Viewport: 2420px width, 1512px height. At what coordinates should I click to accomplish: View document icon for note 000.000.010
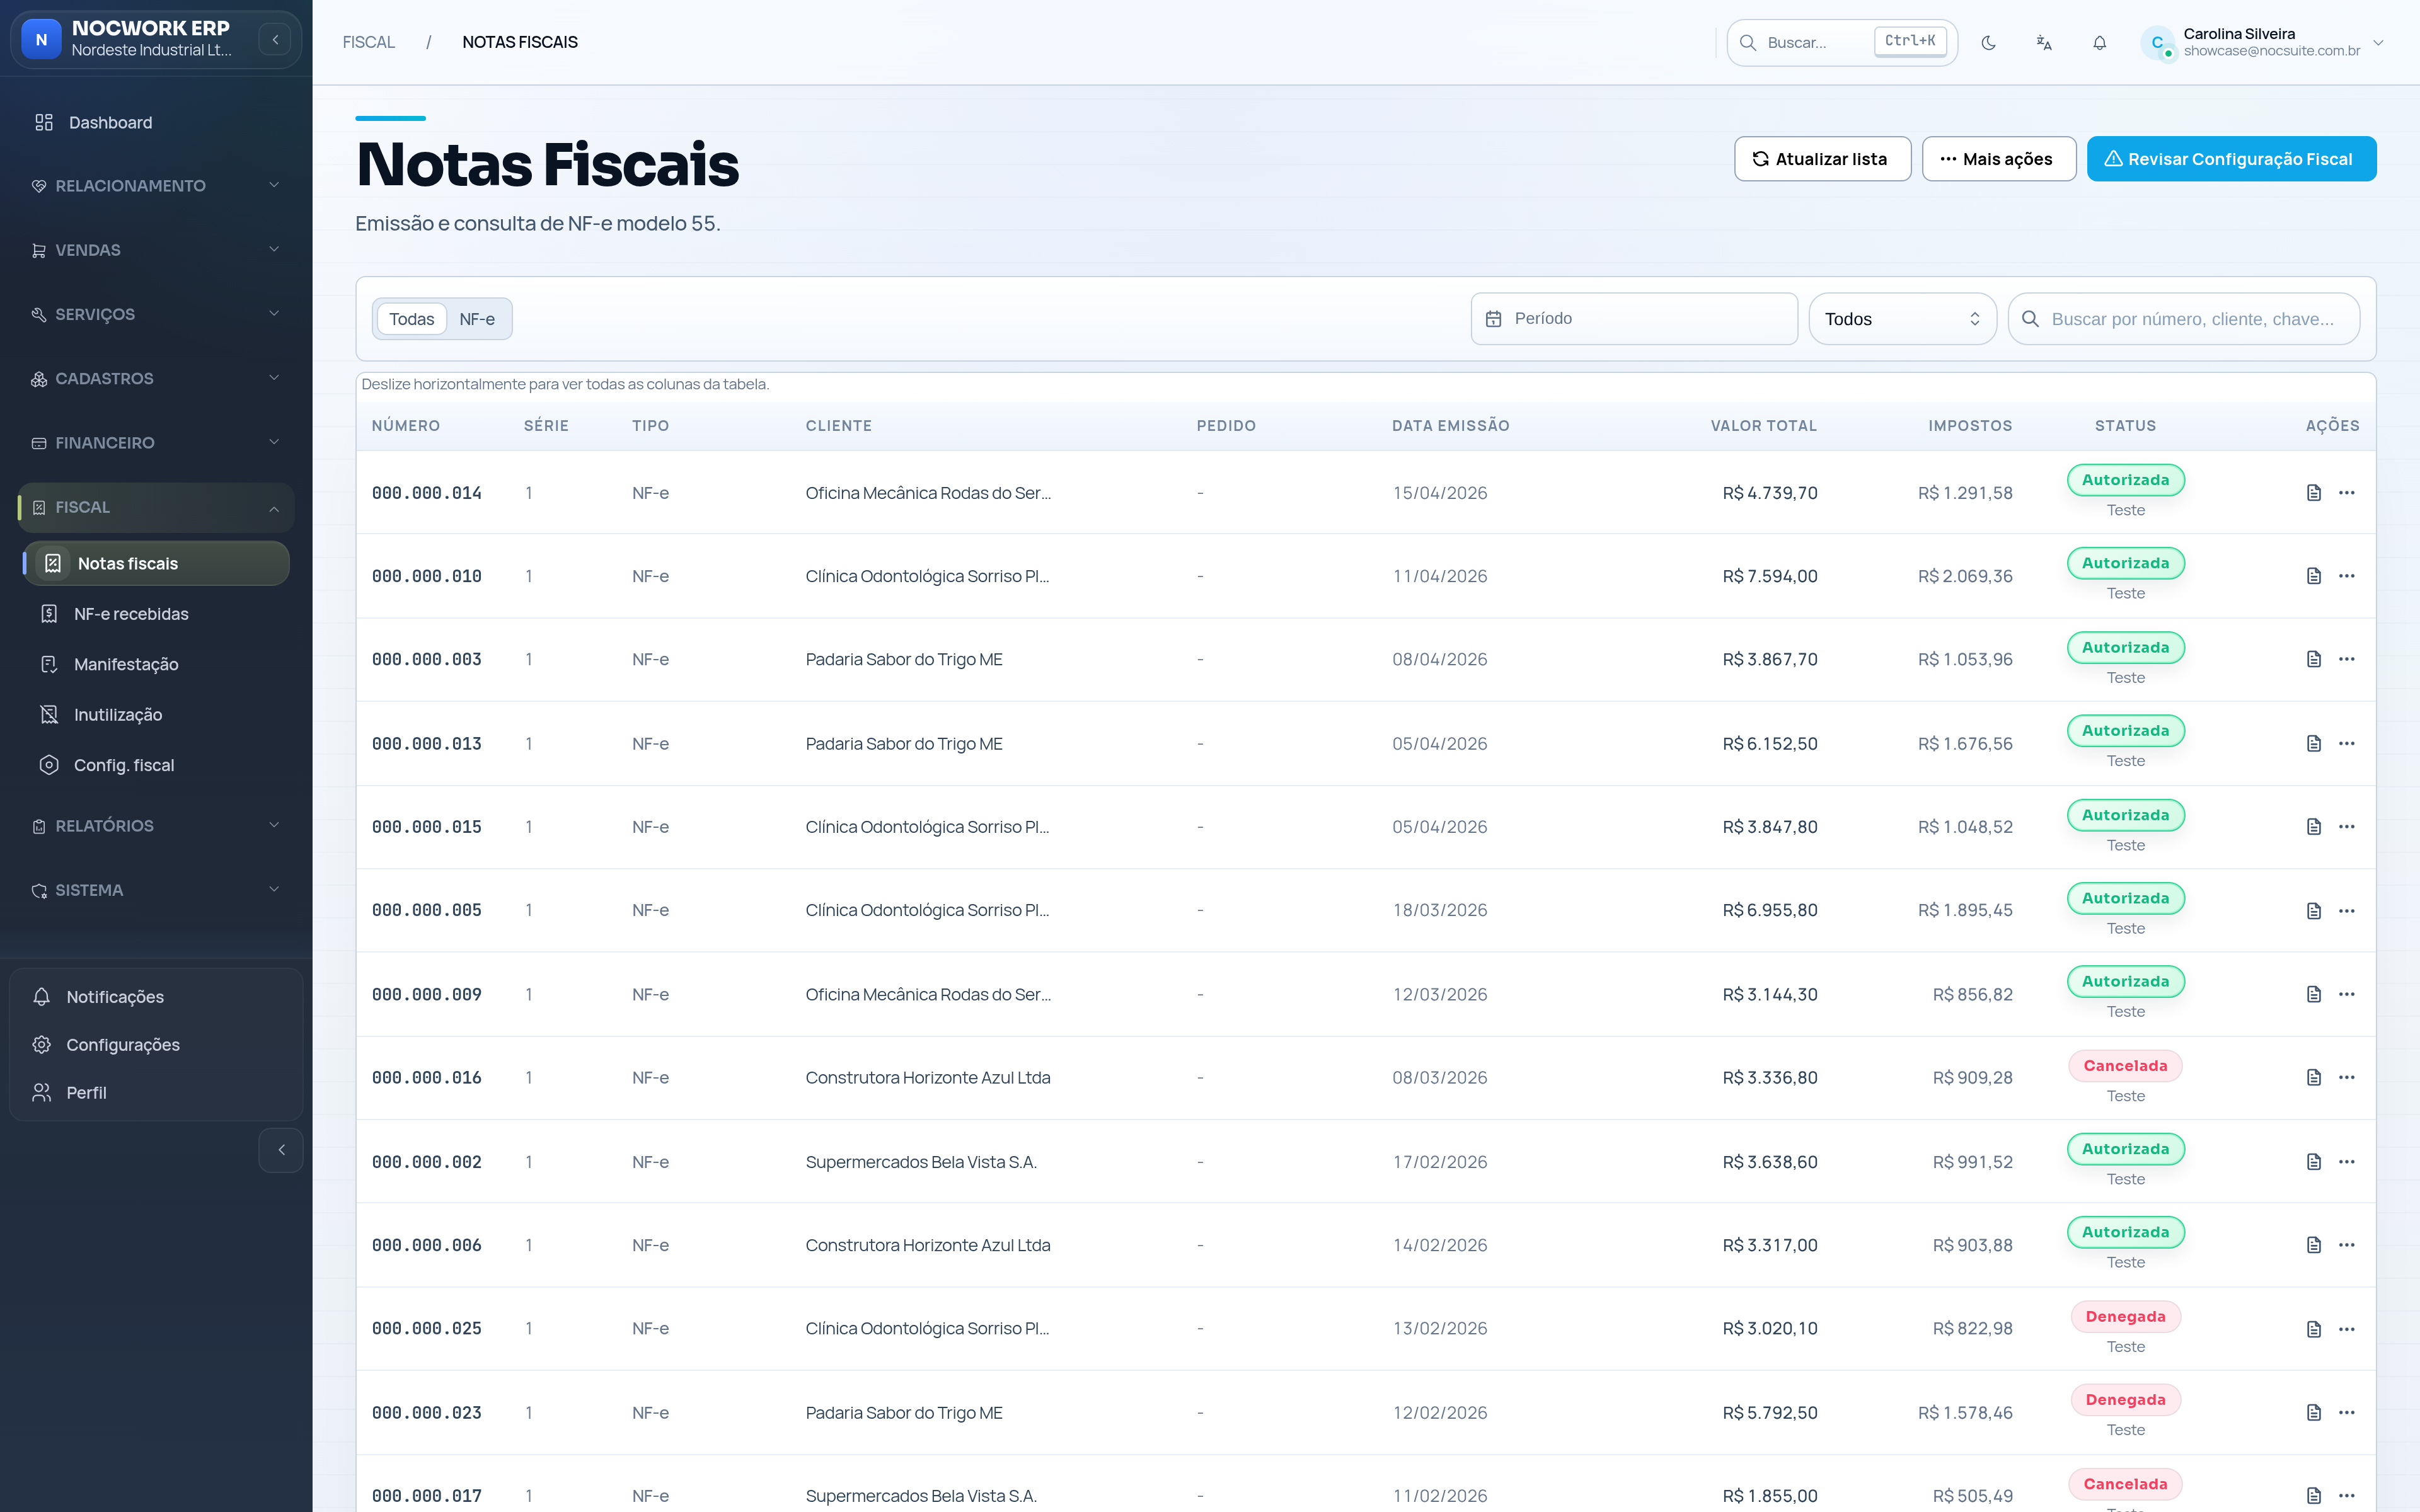tap(2313, 576)
